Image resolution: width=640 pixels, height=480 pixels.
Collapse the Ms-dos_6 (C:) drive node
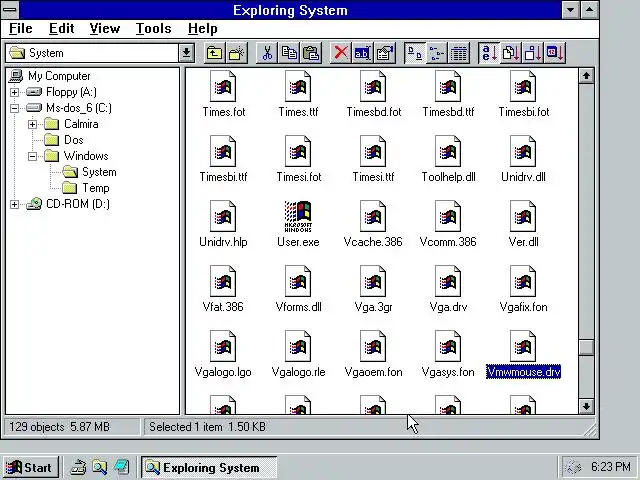pyautogui.click(x=14, y=108)
